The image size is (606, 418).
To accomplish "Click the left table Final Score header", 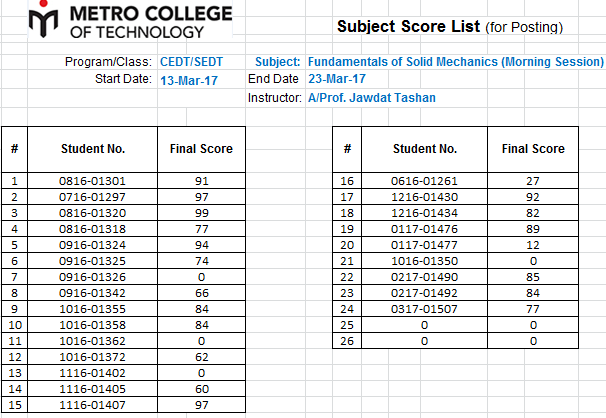I will [201, 149].
